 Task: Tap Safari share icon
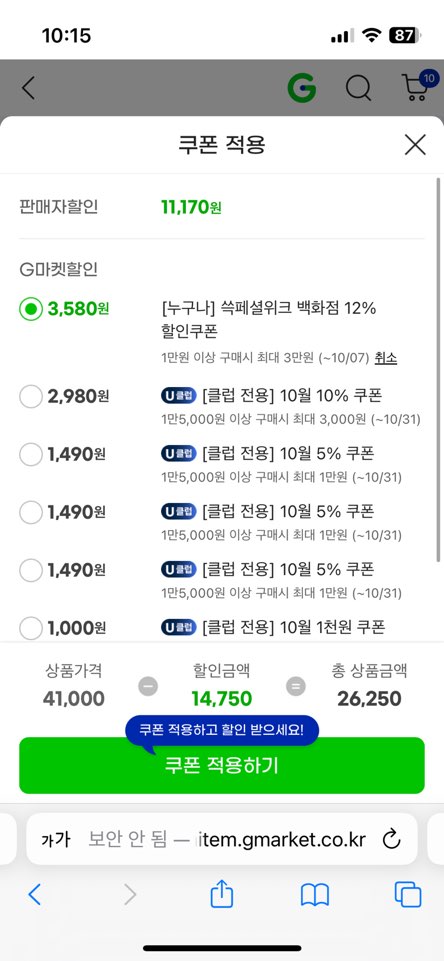(221, 894)
